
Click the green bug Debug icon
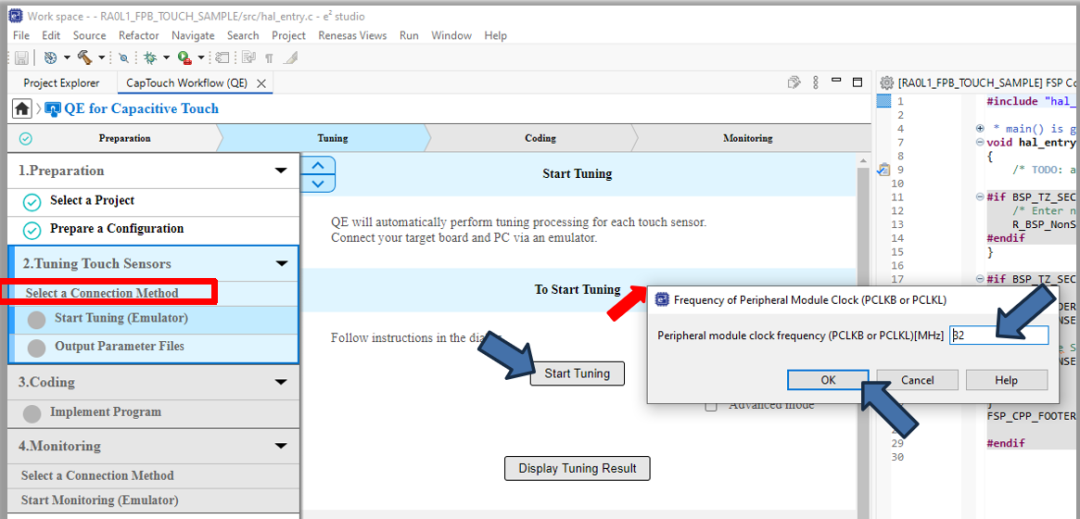[x=149, y=58]
